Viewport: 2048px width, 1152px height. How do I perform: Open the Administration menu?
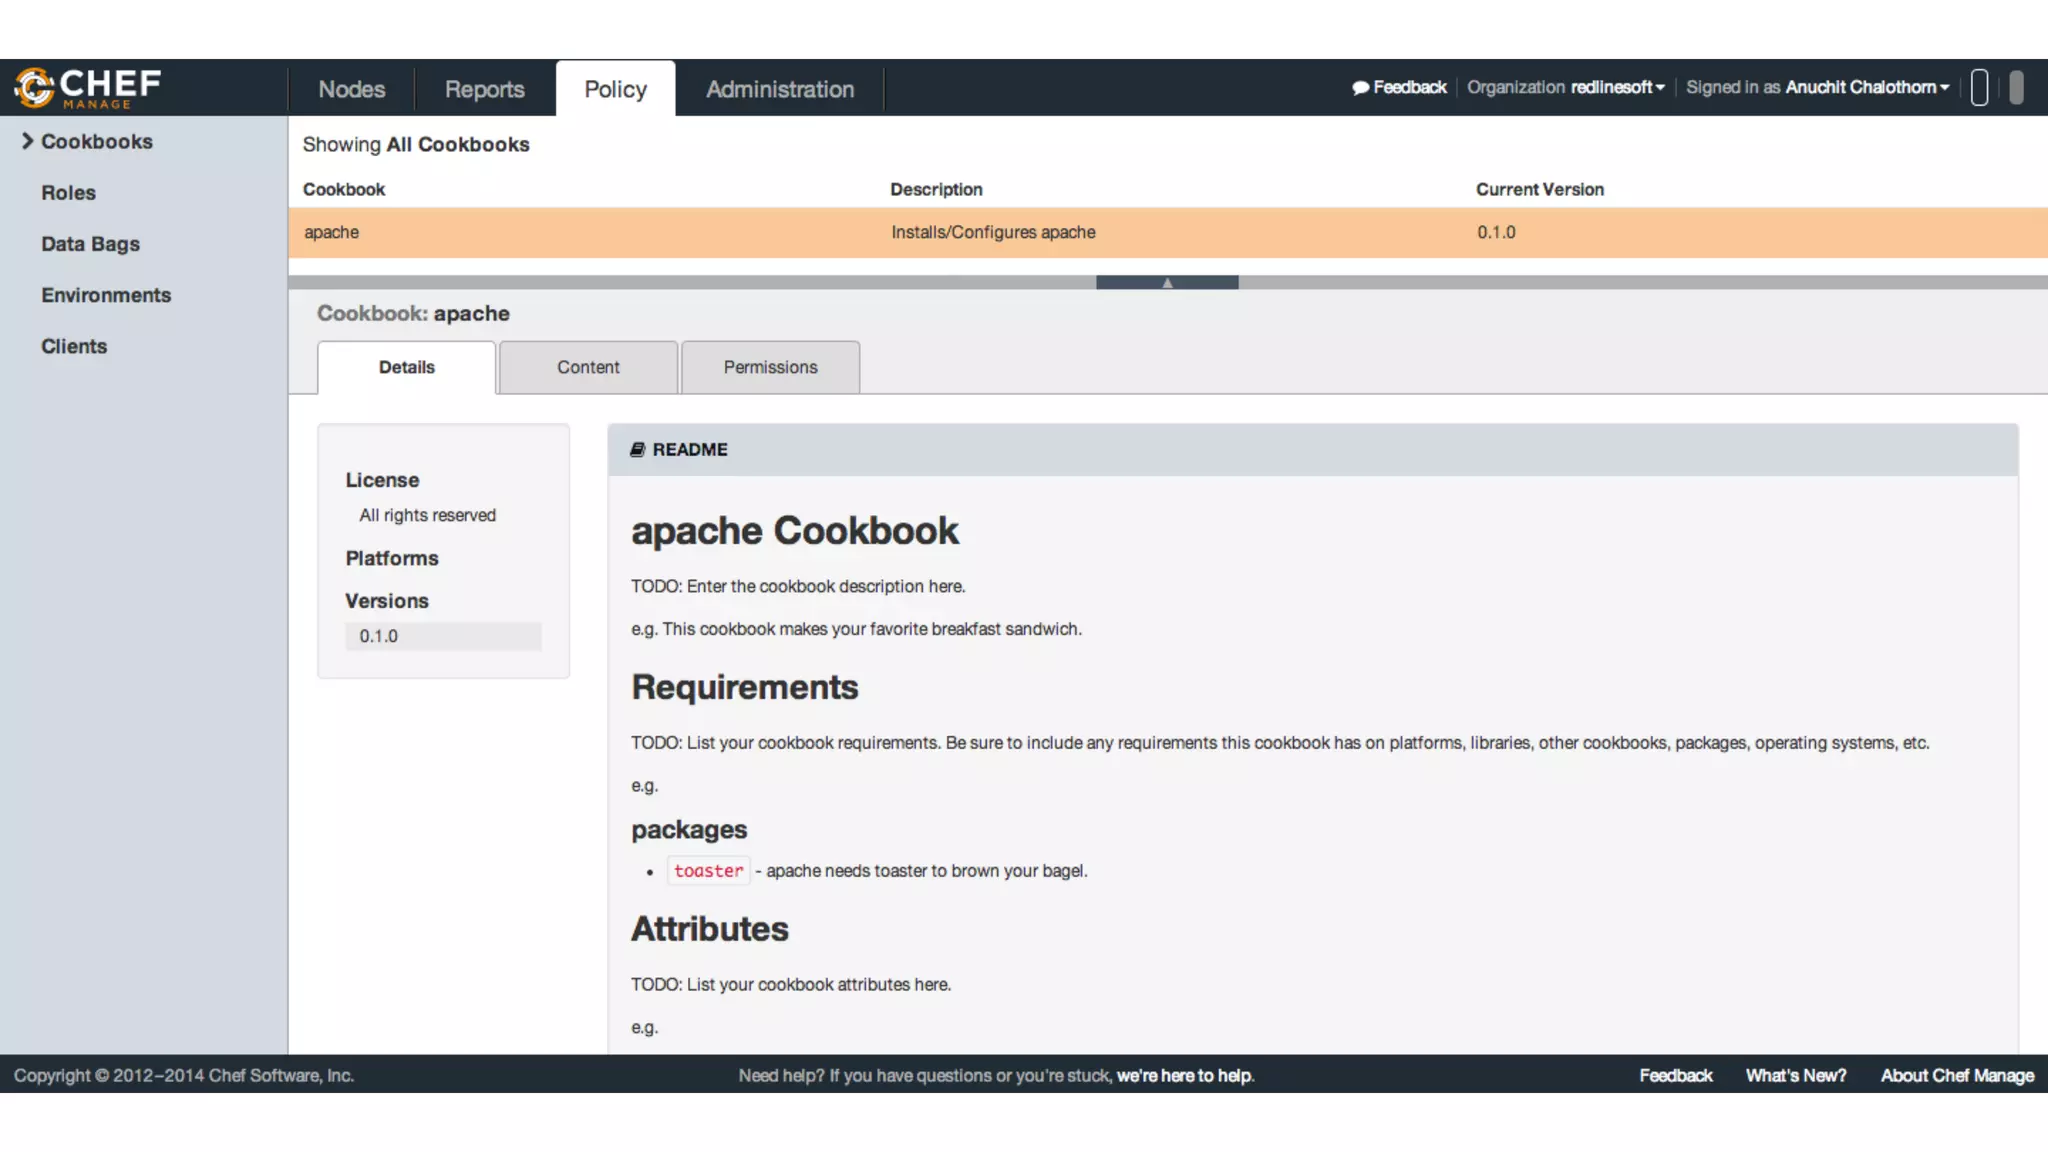[780, 89]
